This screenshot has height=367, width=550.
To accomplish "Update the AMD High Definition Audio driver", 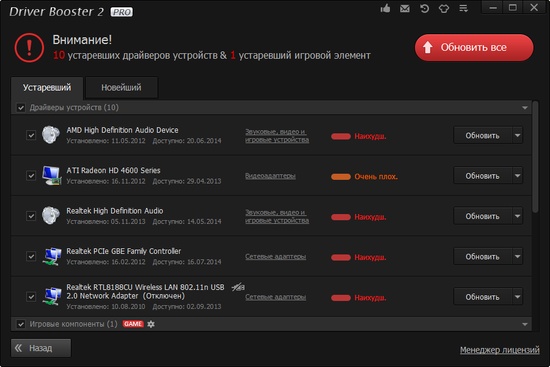I will pos(483,135).
